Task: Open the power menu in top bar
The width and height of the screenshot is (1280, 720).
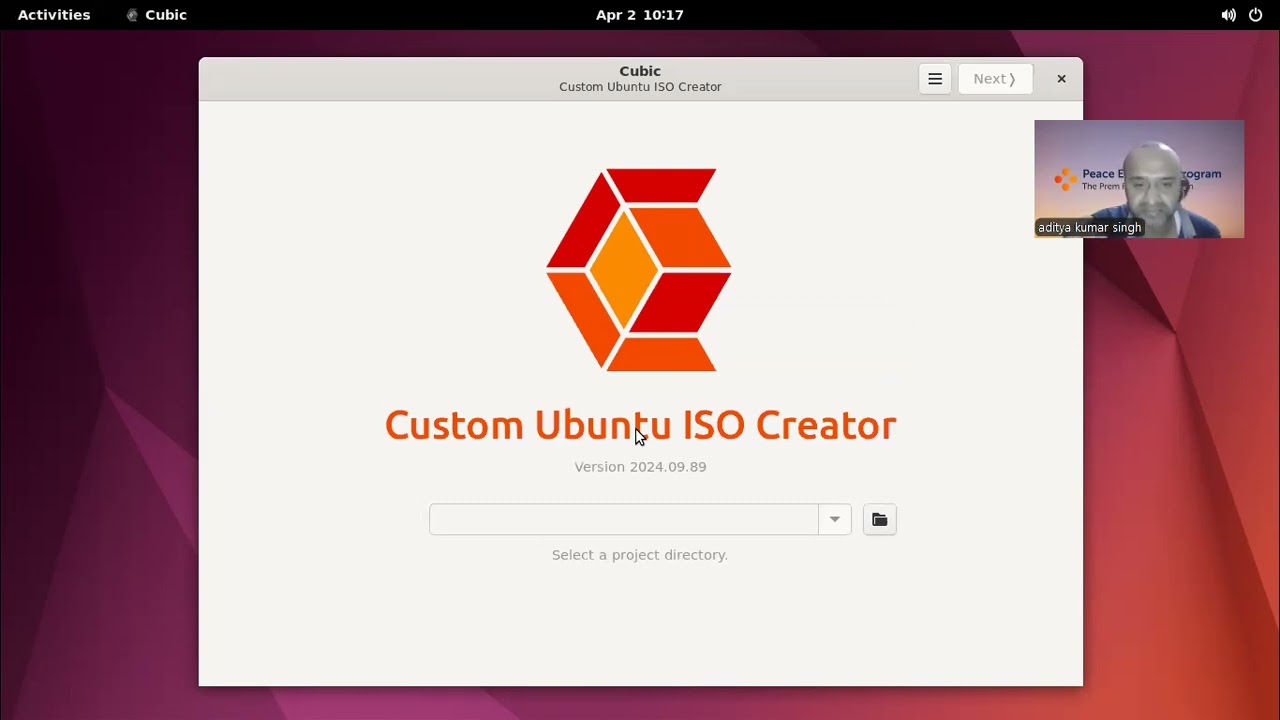Action: 1256,15
